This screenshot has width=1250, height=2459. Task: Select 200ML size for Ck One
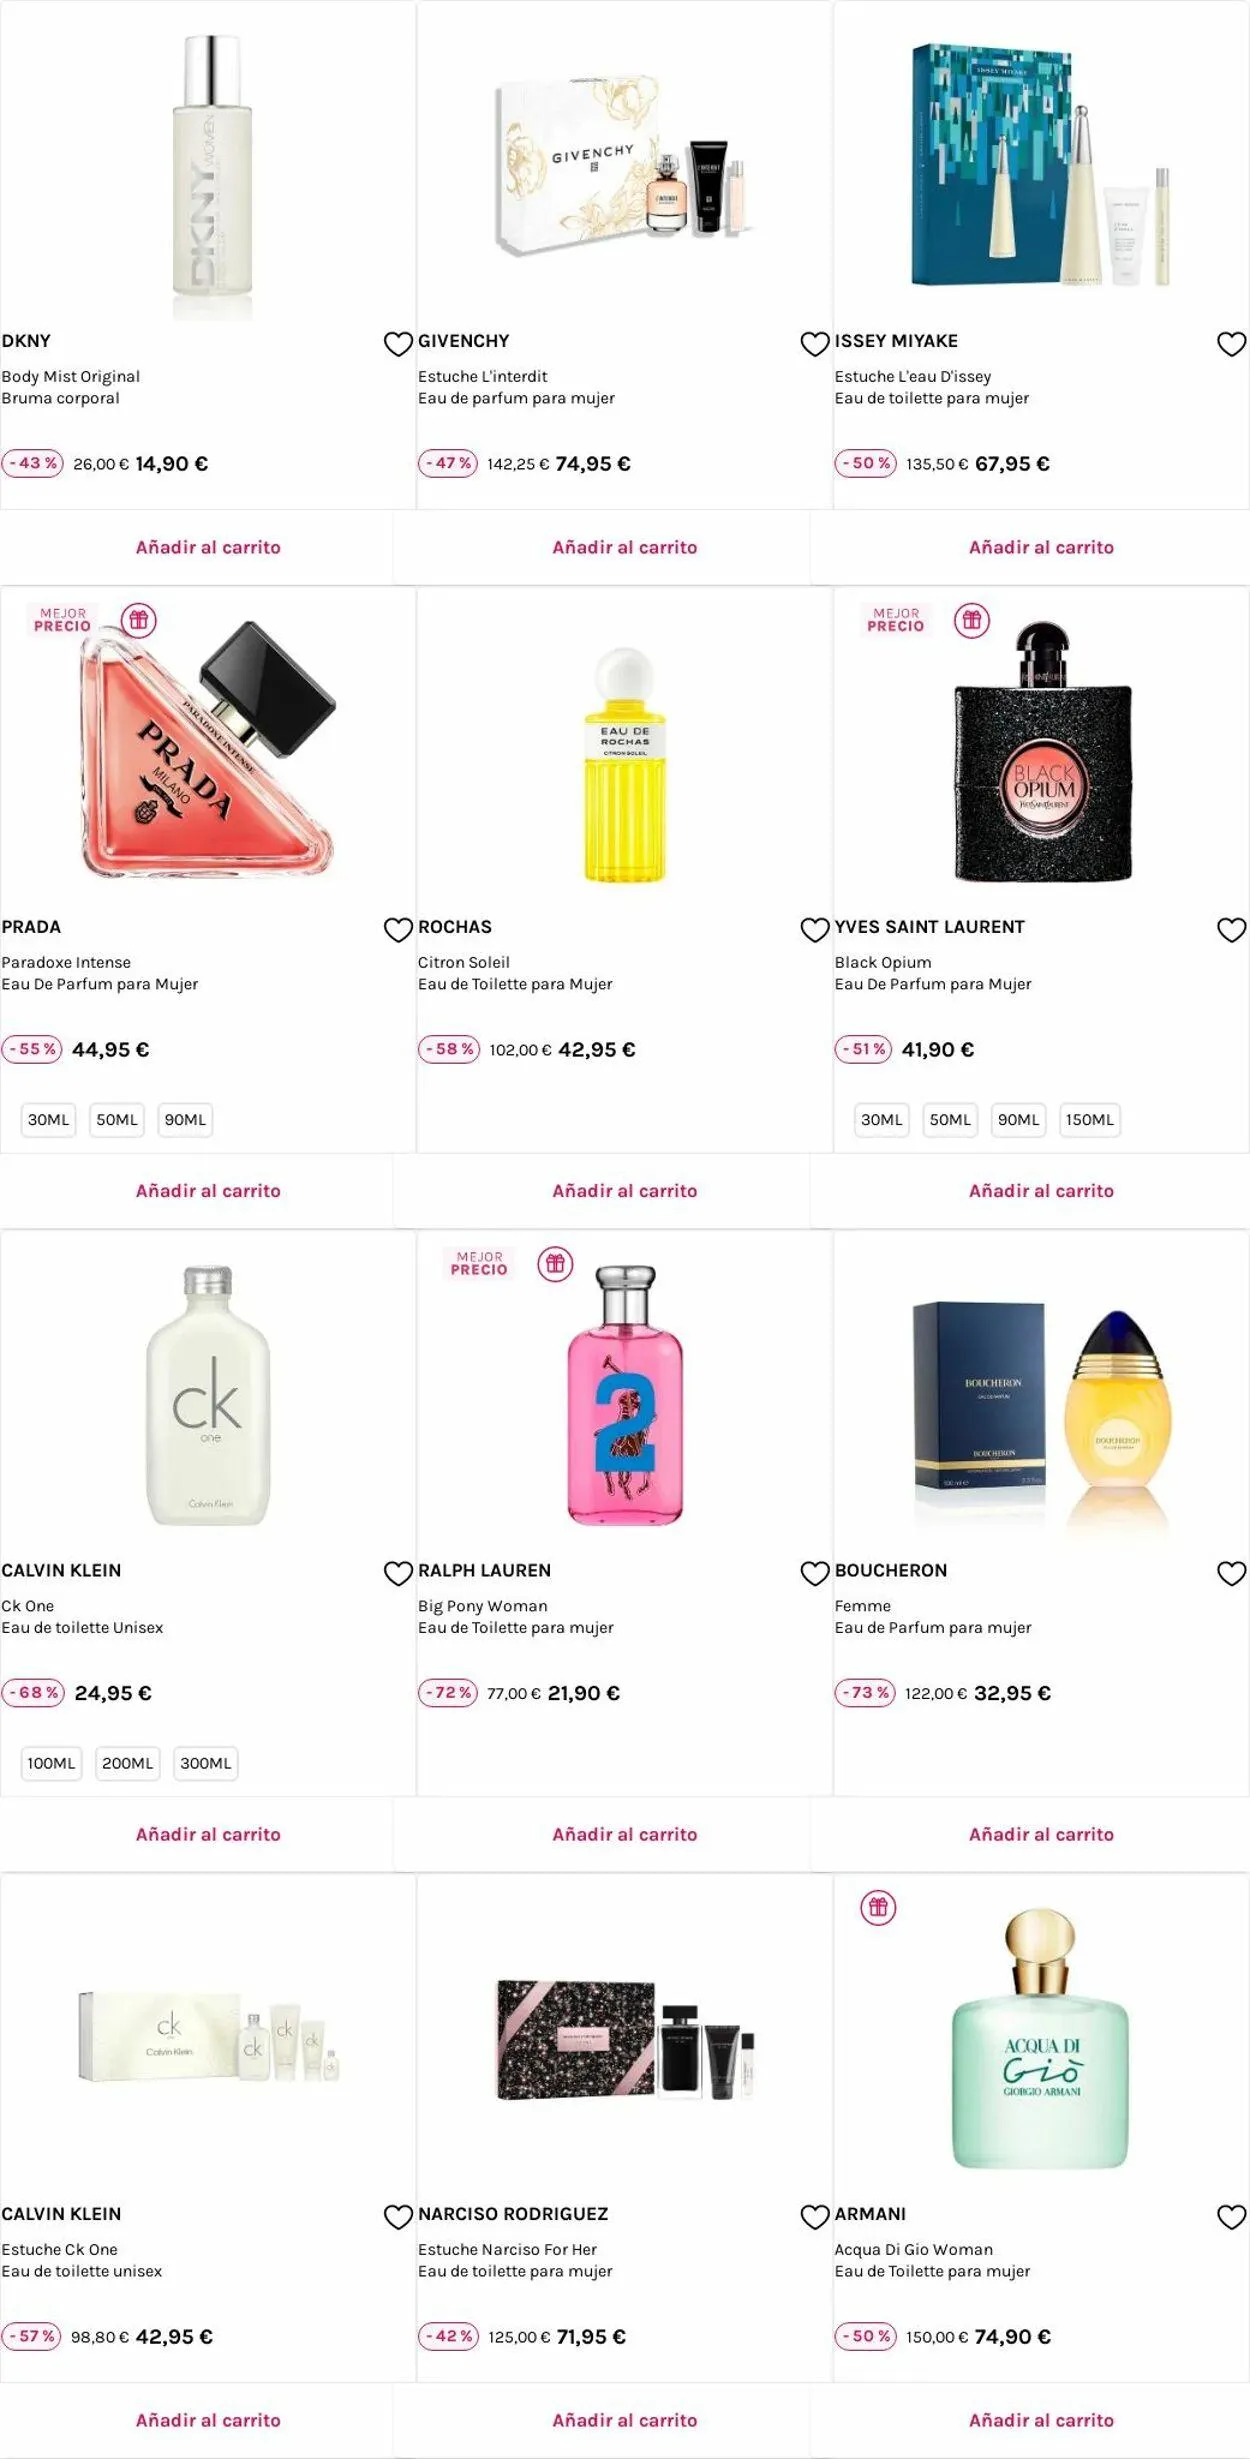click(x=128, y=1763)
